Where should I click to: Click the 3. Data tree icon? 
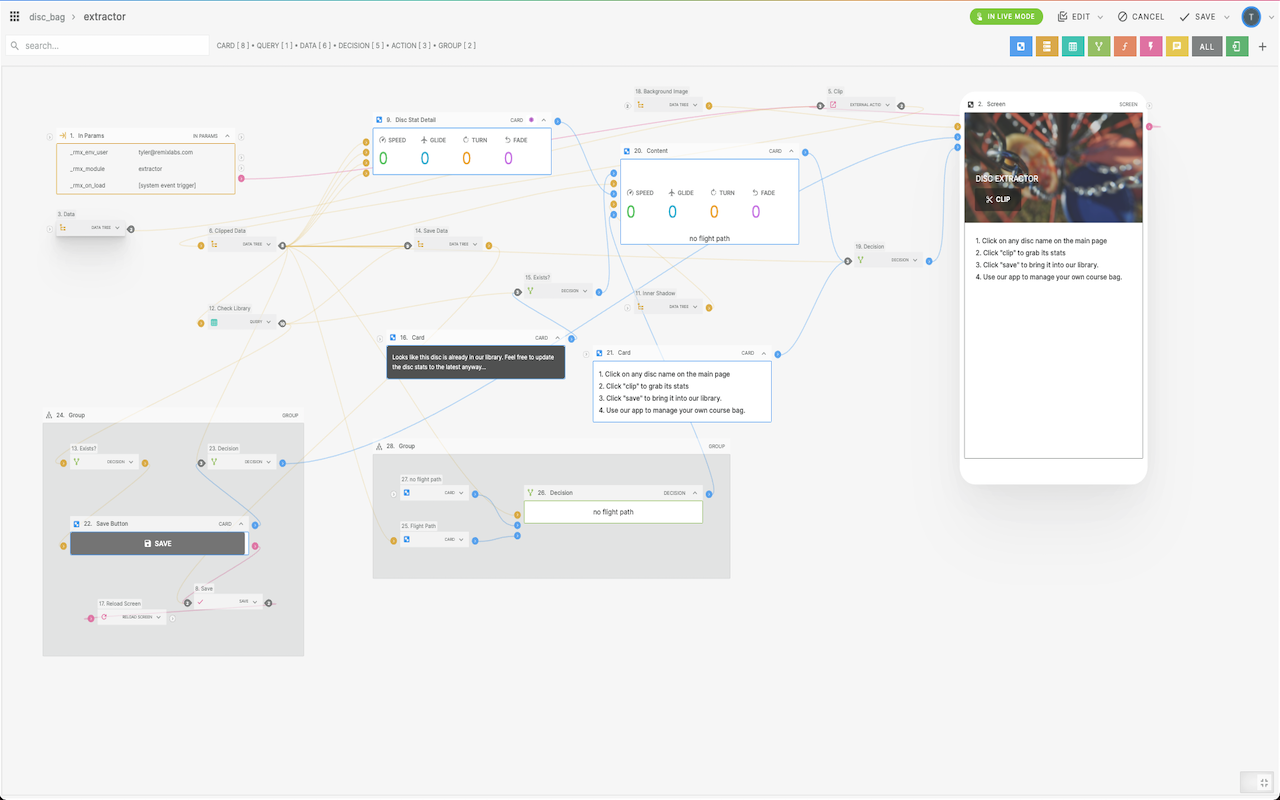[63, 228]
